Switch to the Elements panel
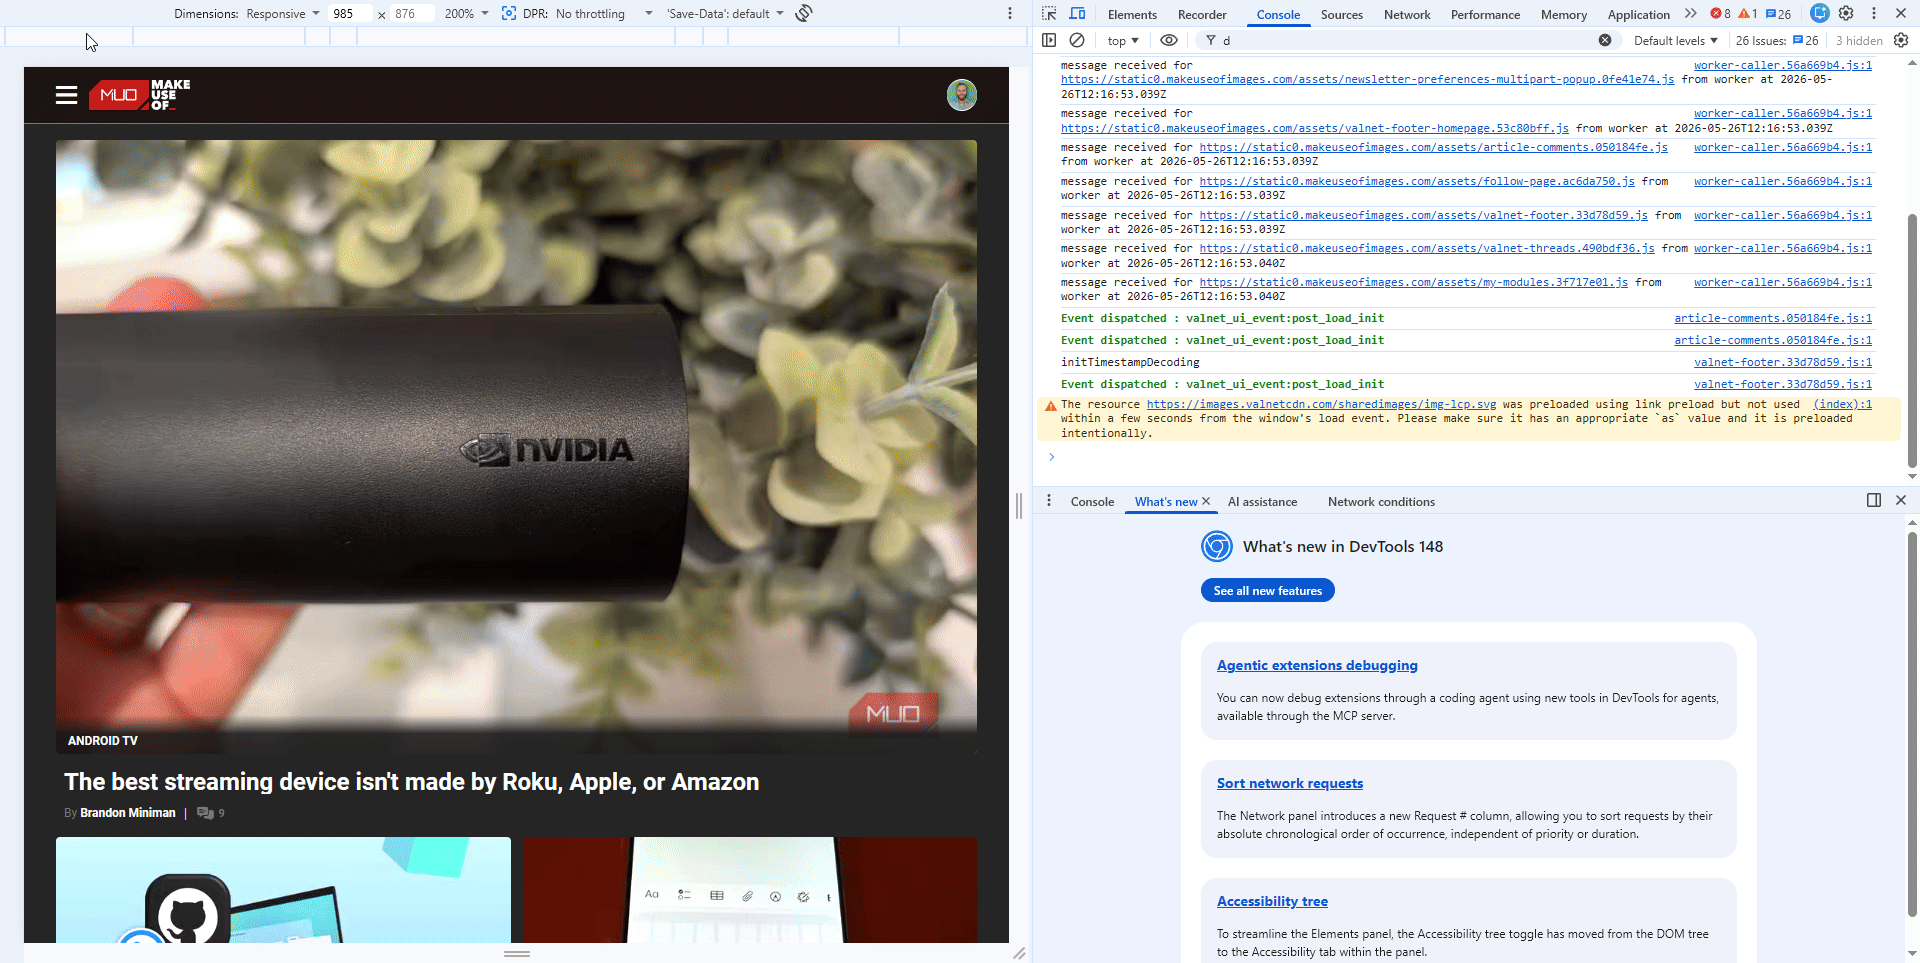 click(x=1132, y=15)
